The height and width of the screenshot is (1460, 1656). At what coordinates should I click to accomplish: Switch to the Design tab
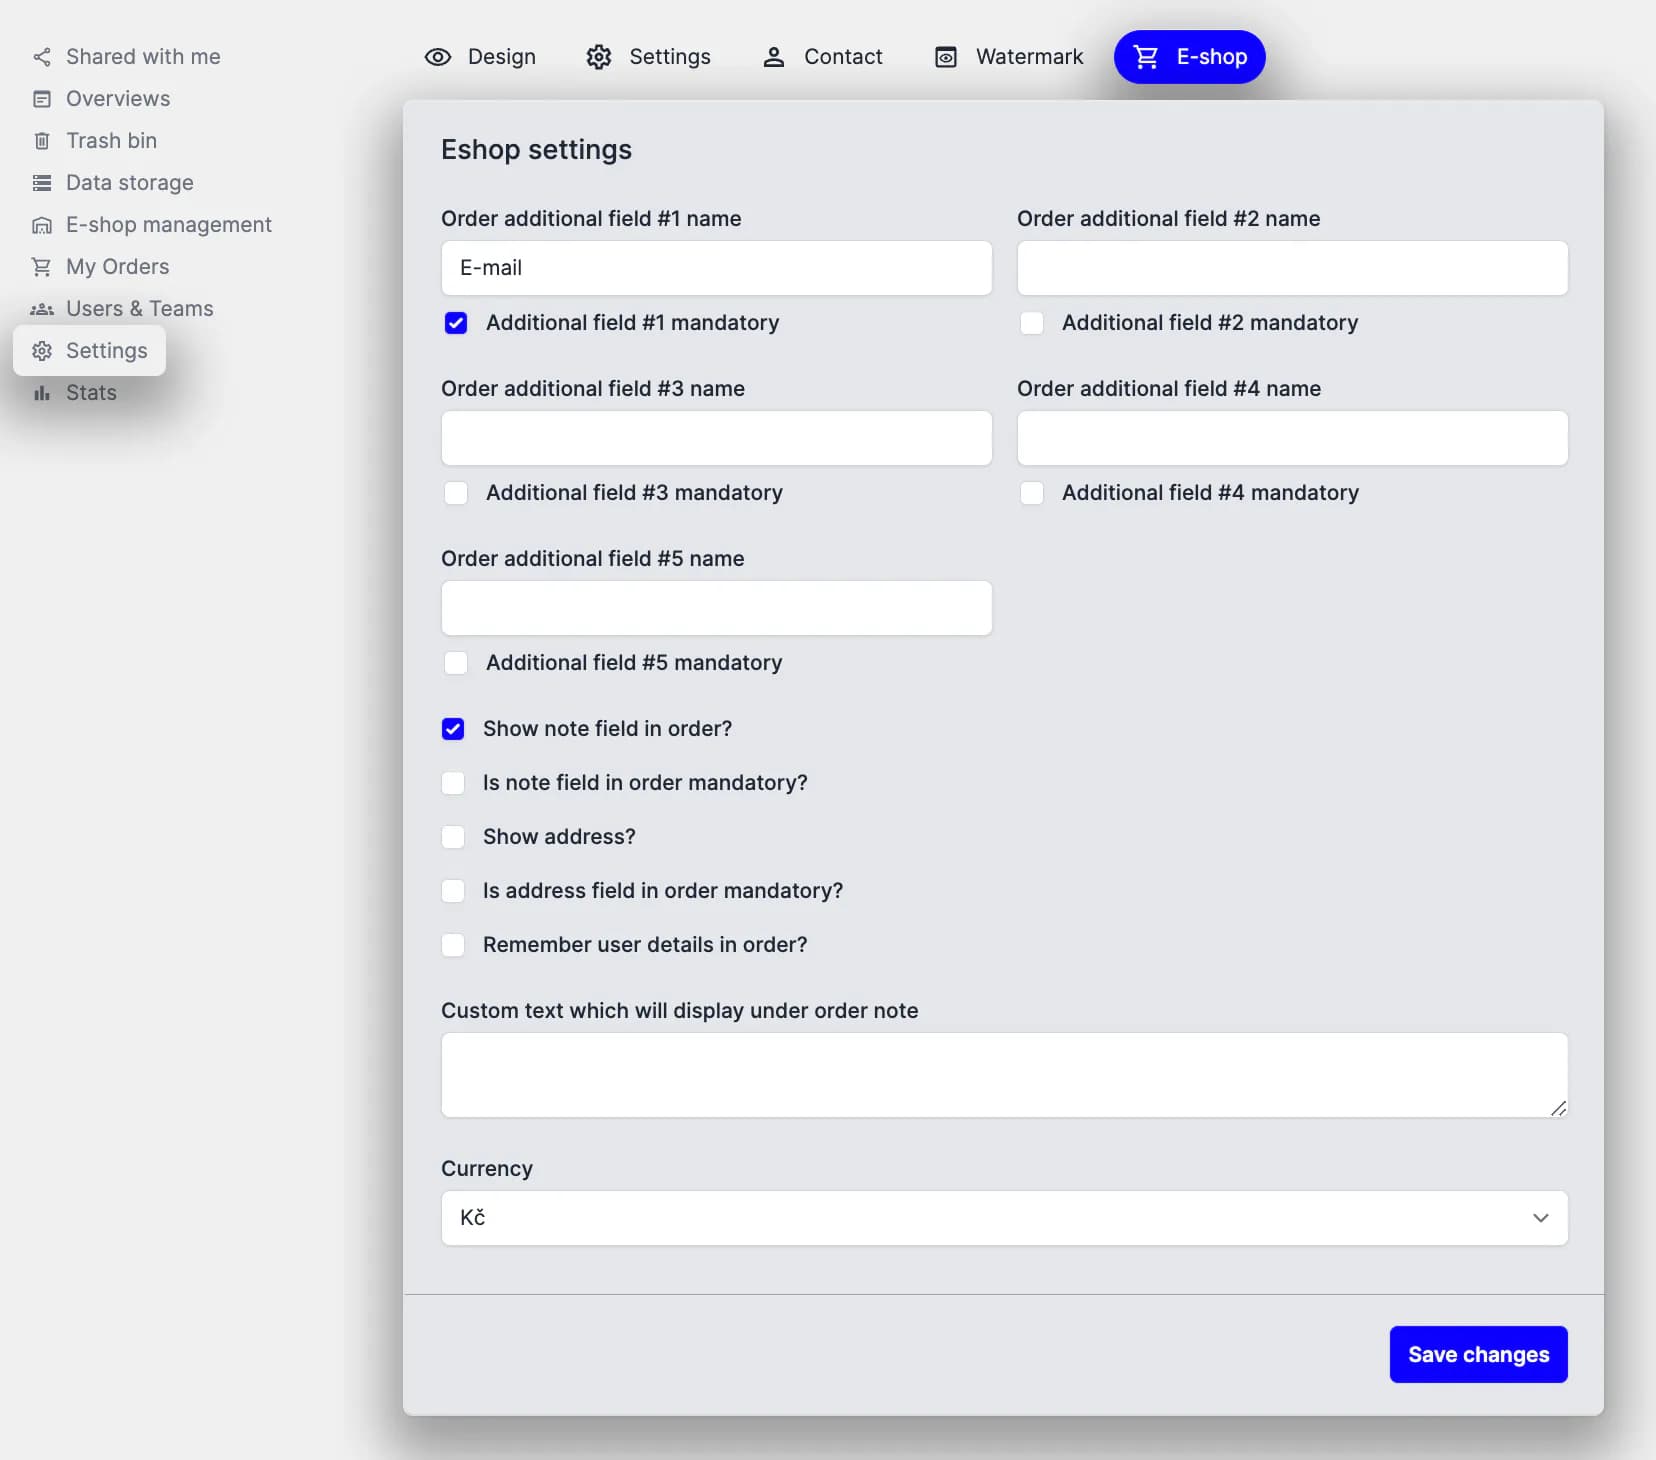click(x=480, y=57)
